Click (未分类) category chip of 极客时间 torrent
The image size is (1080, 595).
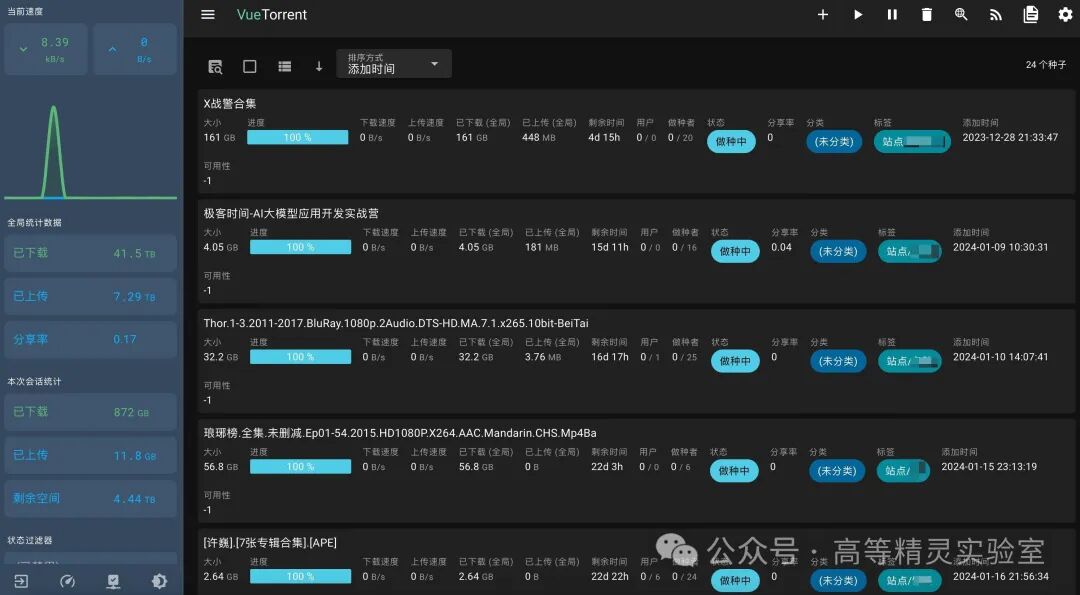838,251
